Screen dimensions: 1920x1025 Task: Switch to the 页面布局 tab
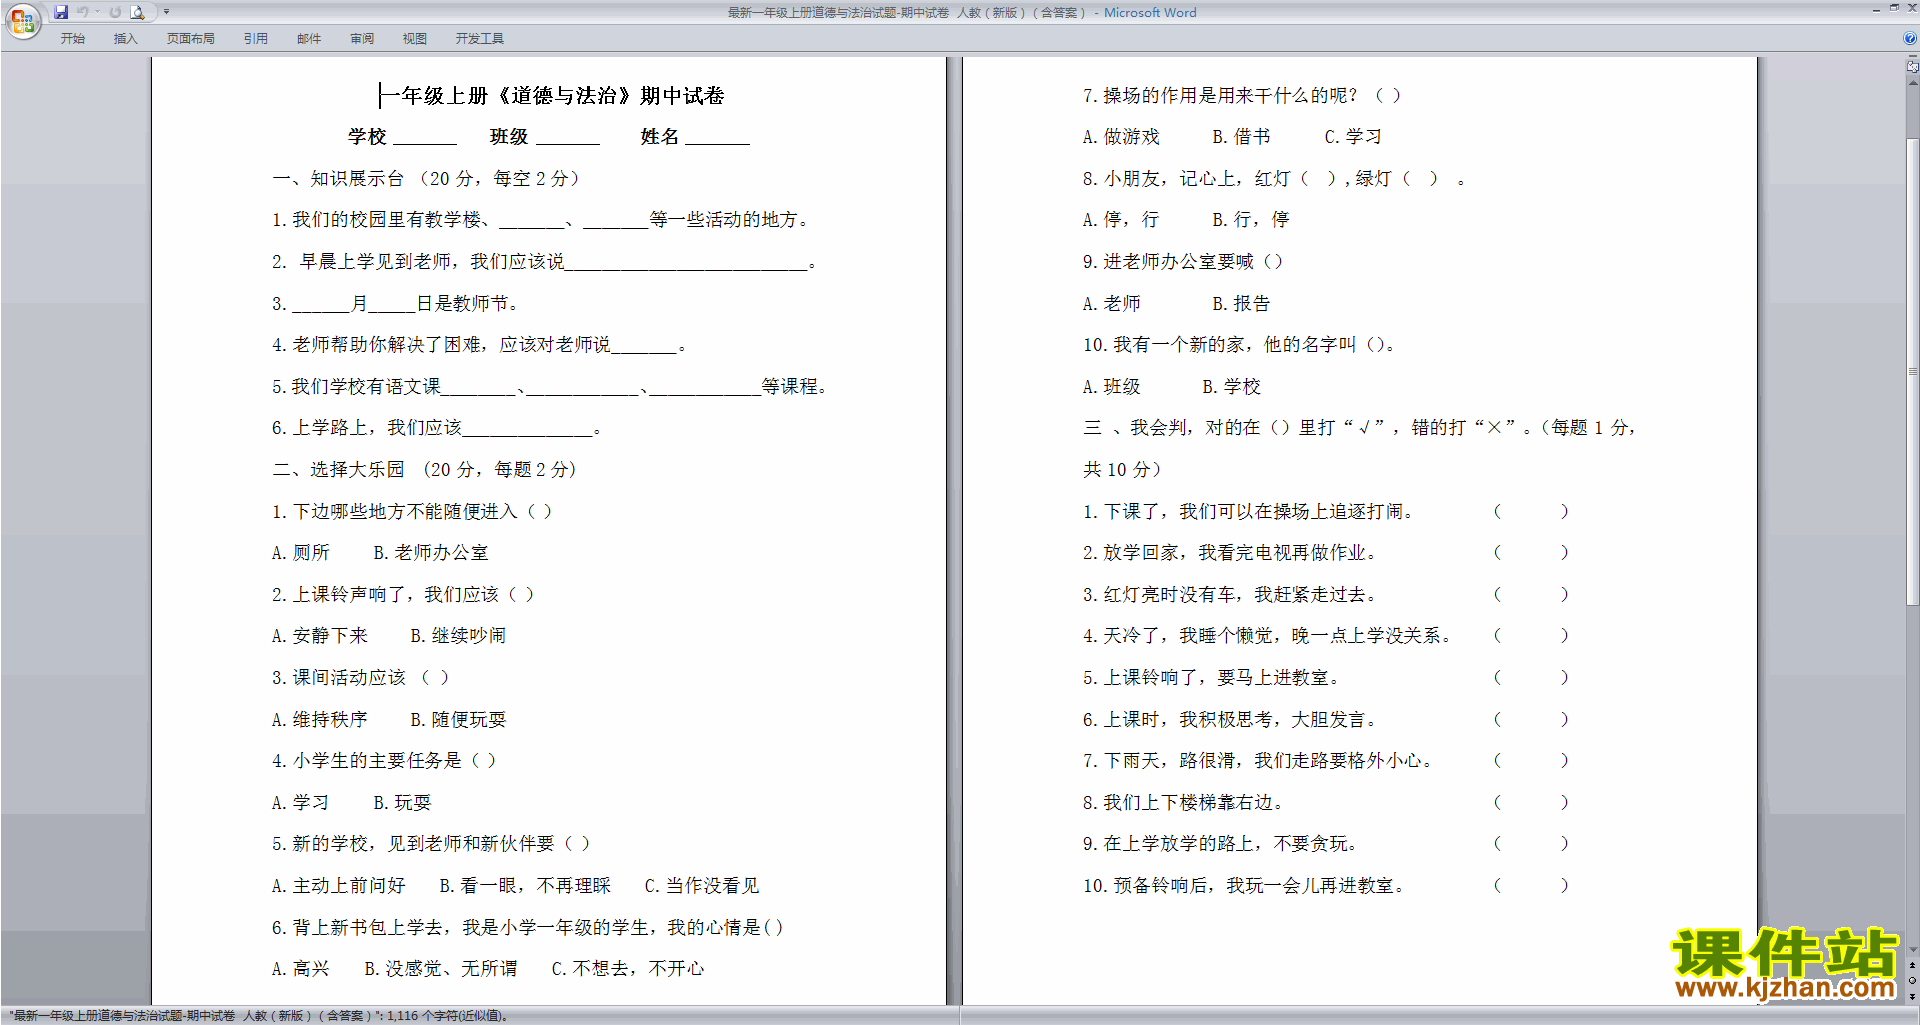tap(190, 38)
